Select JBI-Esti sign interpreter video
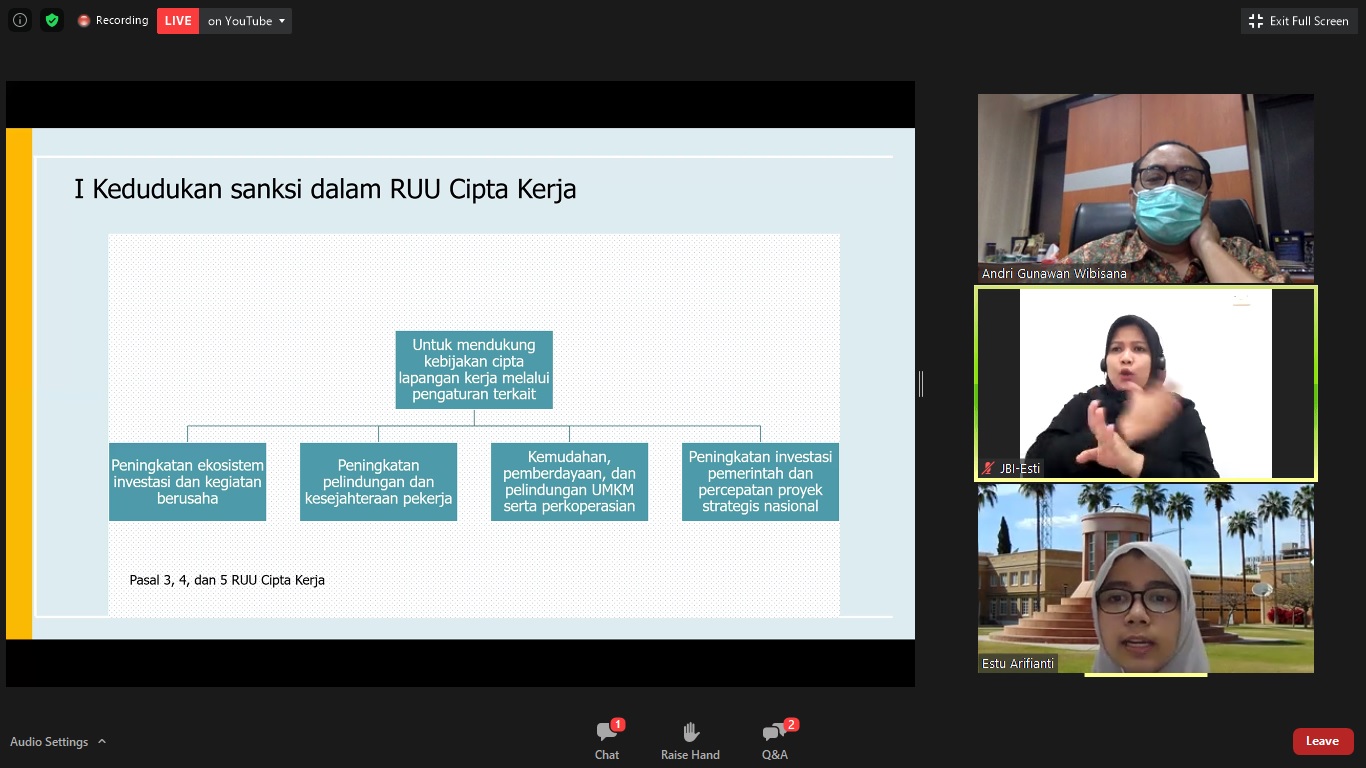The height and width of the screenshot is (768, 1366). pyautogui.click(x=1145, y=383)
